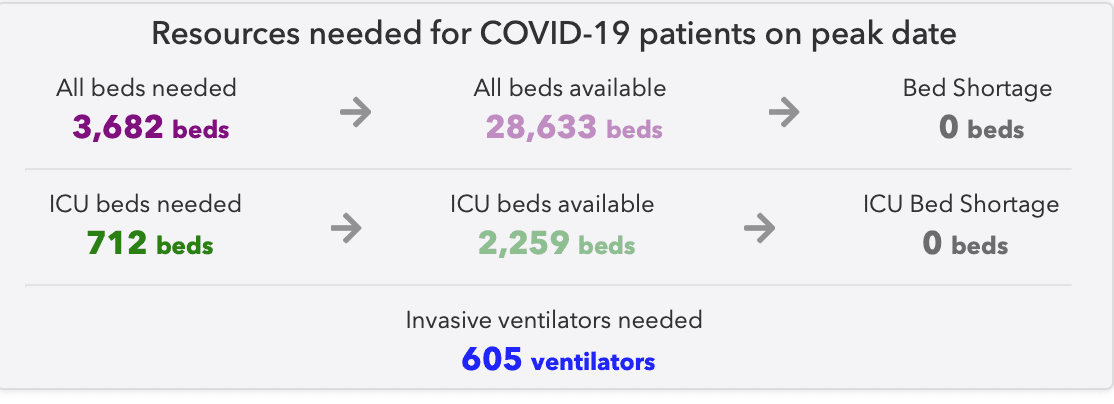Select the 605 ventilators figure
This screenshot has height=404, width=1114.
coord(558,359)
